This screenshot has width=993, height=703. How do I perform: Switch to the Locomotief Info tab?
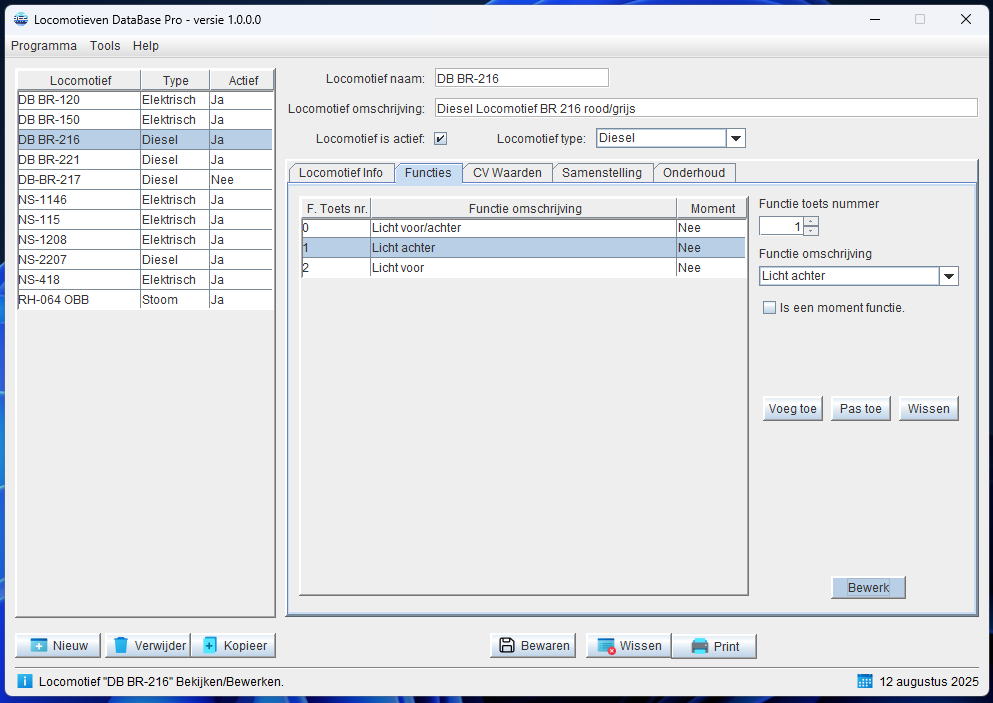341,173
